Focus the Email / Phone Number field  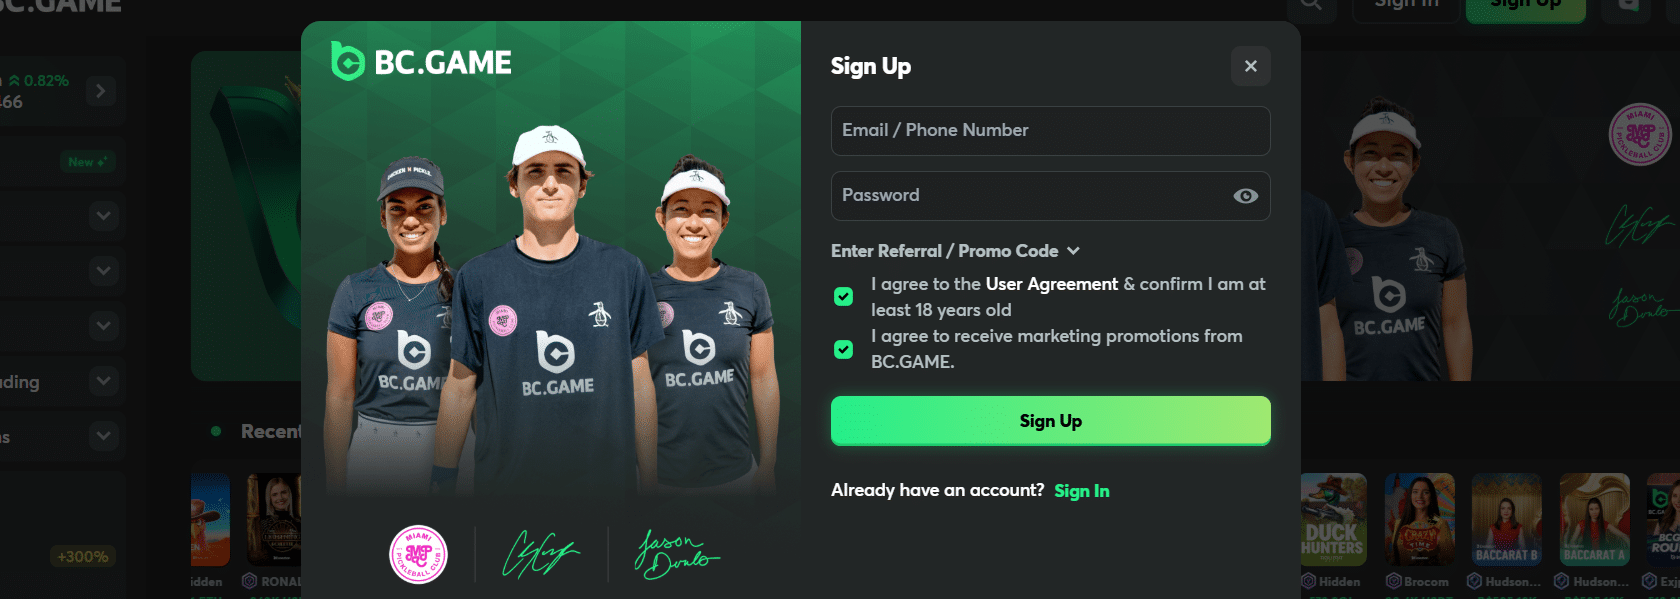[1051, 131]
